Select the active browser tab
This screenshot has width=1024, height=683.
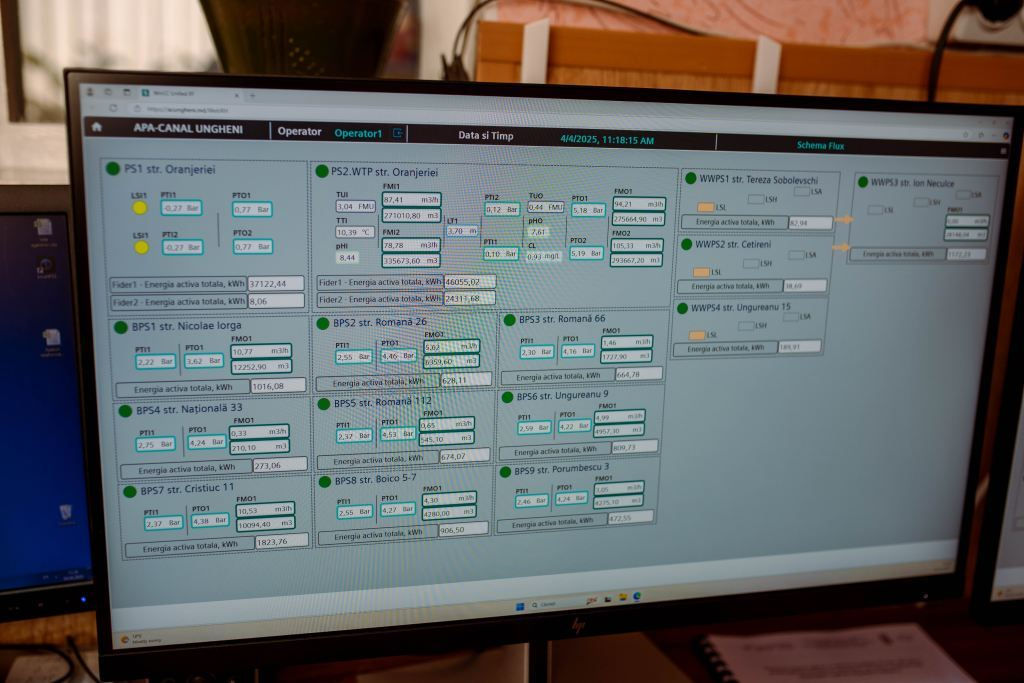point(185,92)
